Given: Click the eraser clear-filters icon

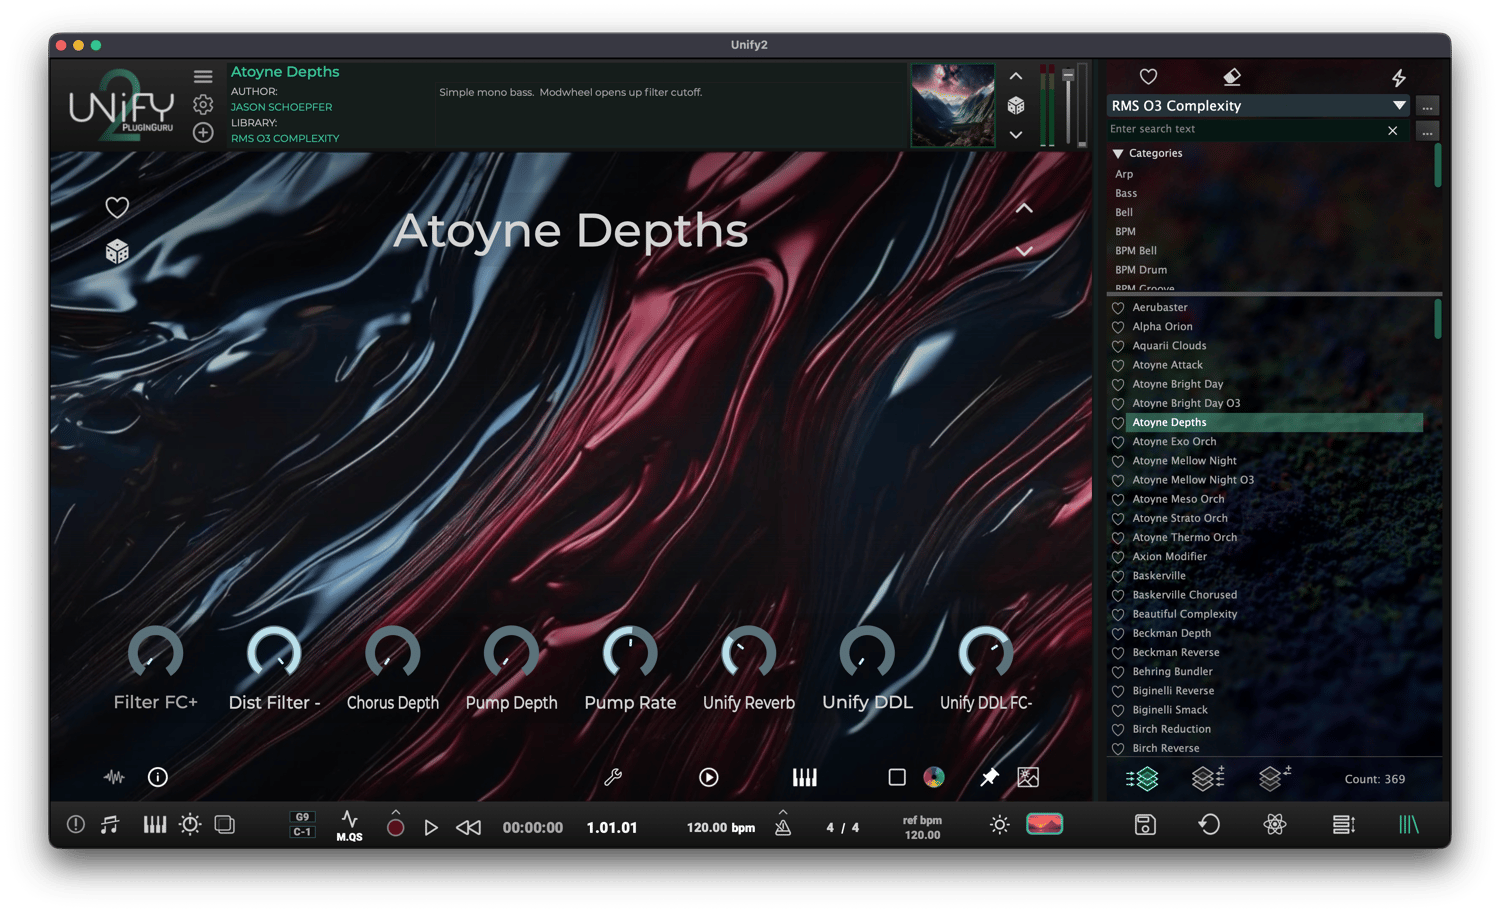Looking at the screenshot, I should coord(1232,77).
